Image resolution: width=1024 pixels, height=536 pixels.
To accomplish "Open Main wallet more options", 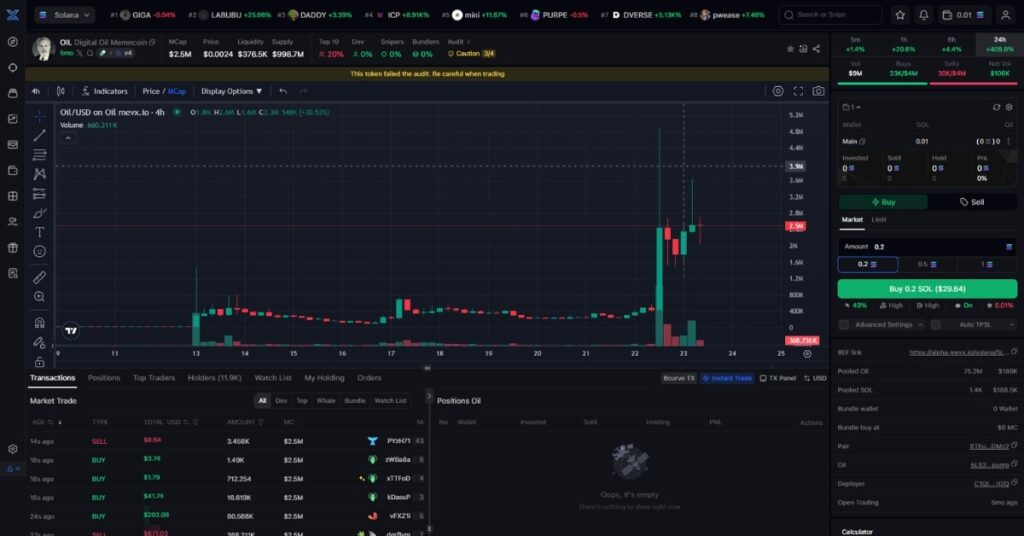I will (1009, 142).
